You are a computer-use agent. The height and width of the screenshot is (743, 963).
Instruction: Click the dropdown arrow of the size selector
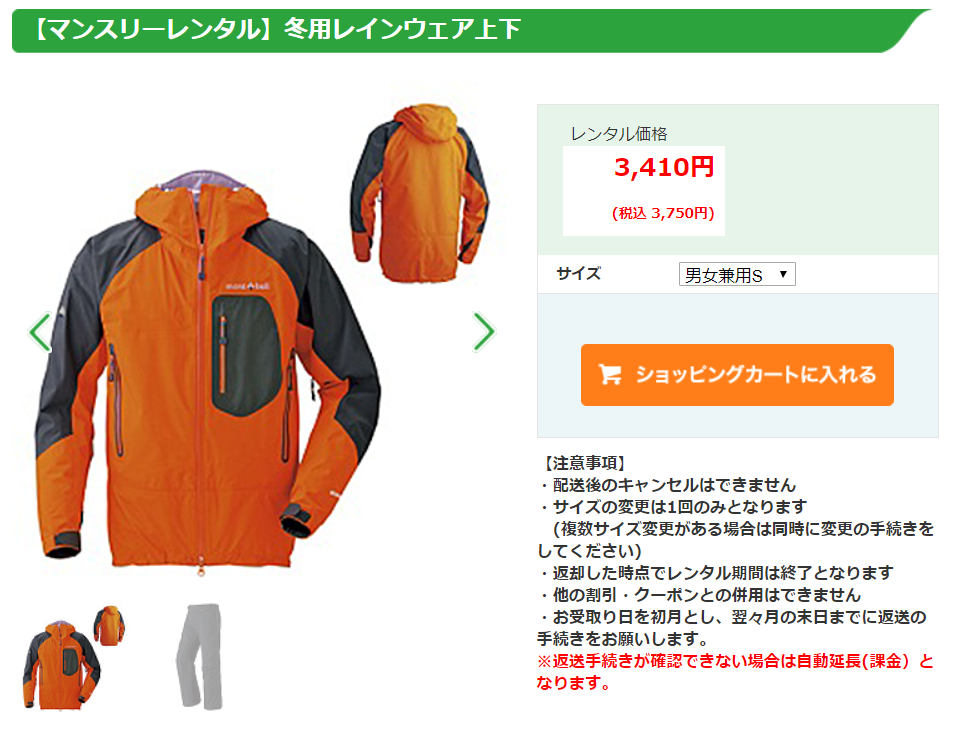783,274
